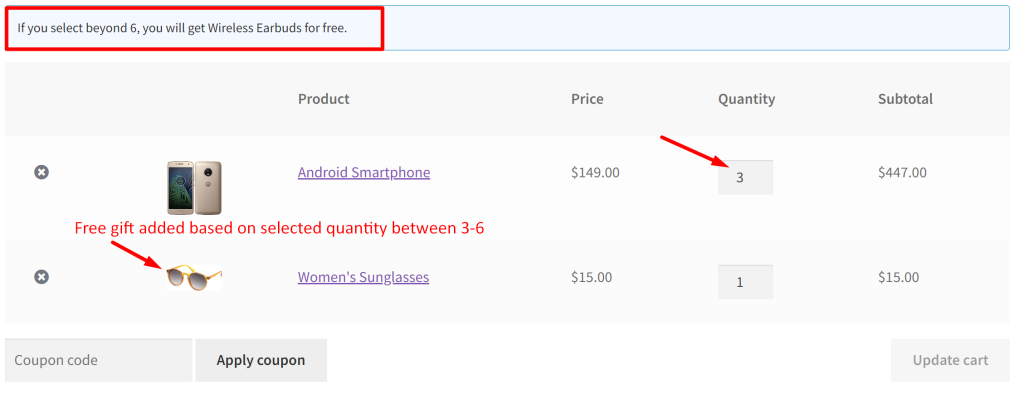Viewport: 1024px width, 394px height.
Task: Follow the Android Smartphone product link
Action: 364,172
